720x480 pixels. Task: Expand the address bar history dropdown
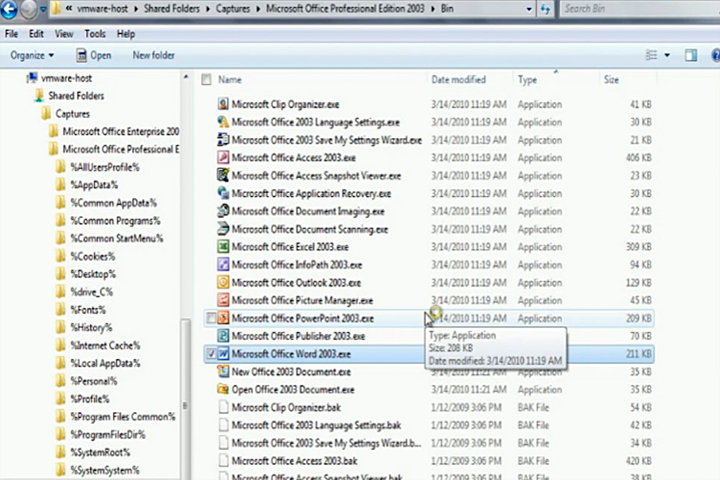click(x=529, y=9)
